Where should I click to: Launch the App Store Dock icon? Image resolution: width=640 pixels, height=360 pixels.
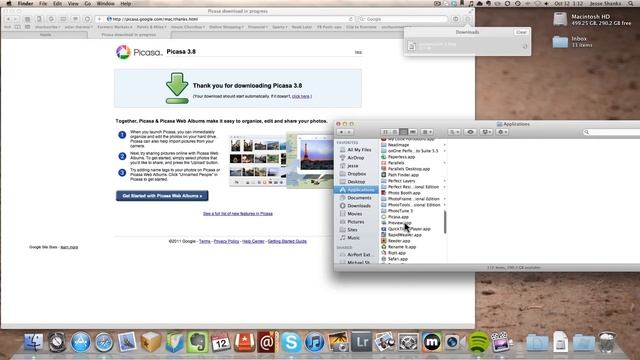80,342
